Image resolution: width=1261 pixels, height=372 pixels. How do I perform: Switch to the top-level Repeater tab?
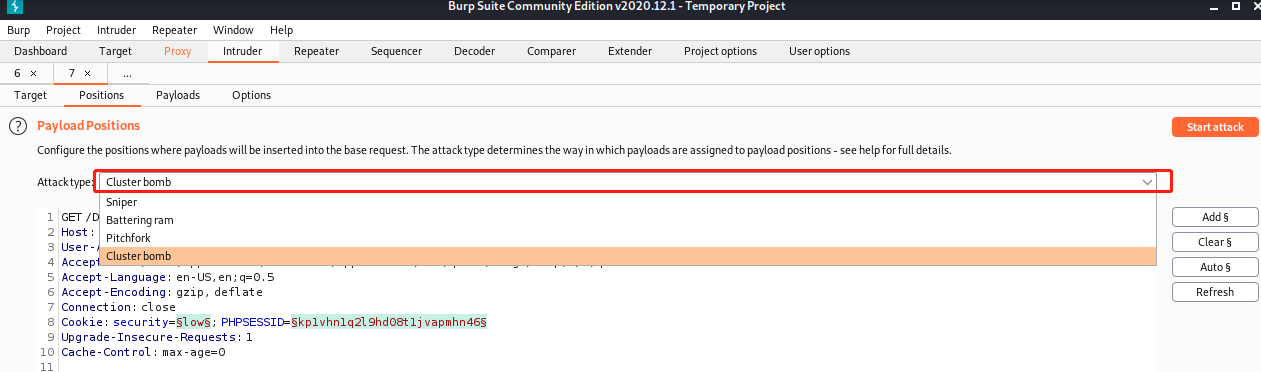pyautogui.click(x=316, y=51)
